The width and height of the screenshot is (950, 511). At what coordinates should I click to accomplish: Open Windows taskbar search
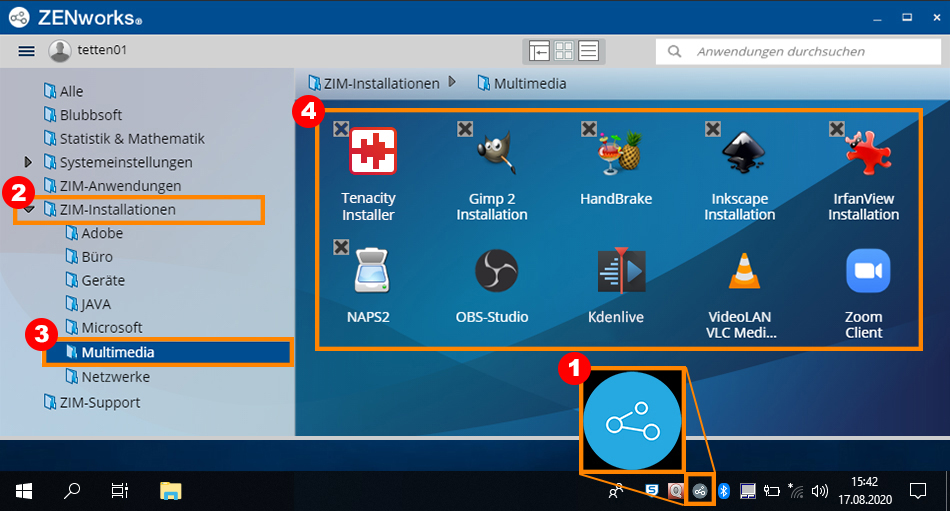coord(71,490)
